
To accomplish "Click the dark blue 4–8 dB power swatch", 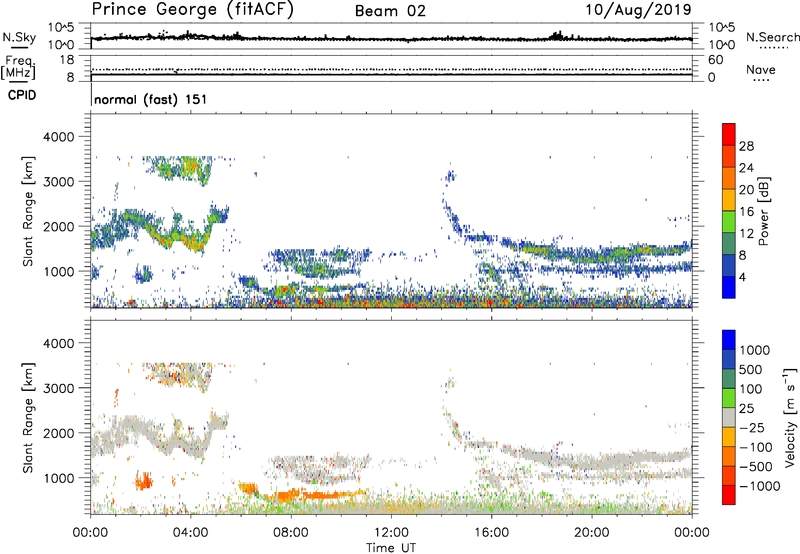I will coord(729,266).
